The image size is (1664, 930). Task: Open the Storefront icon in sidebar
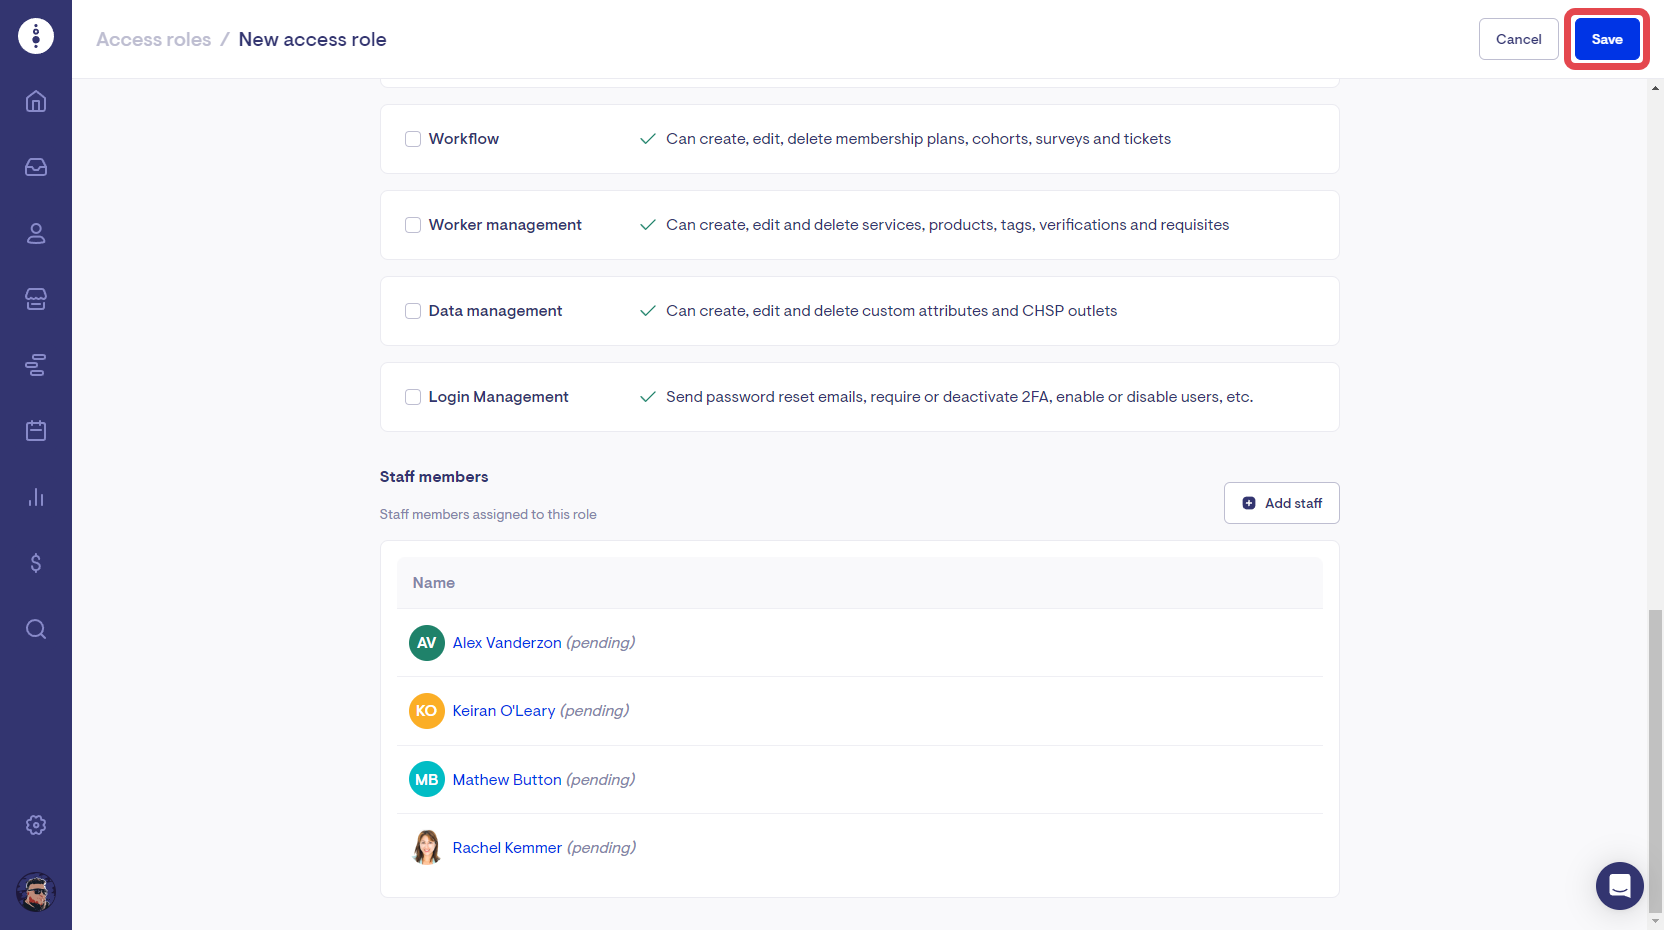click(36, 299)
